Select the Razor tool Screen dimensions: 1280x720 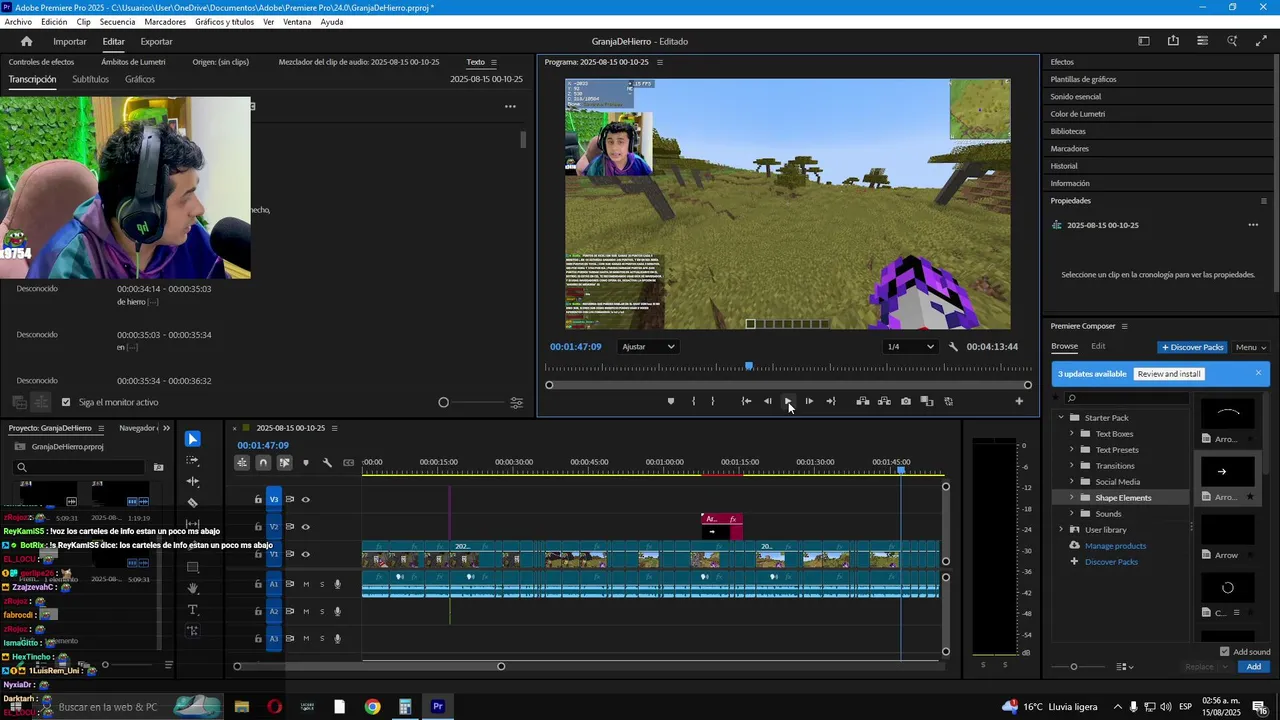(193, 502)
